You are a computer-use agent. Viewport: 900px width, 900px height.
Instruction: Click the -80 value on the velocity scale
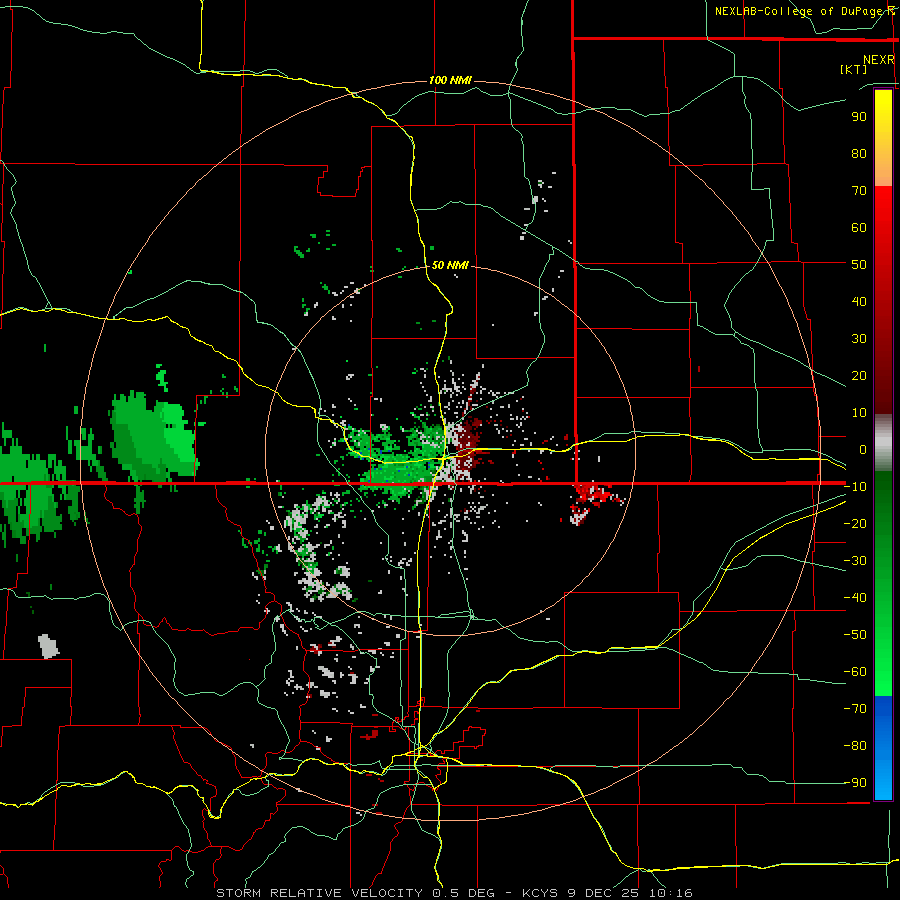(x=855, y=746)
